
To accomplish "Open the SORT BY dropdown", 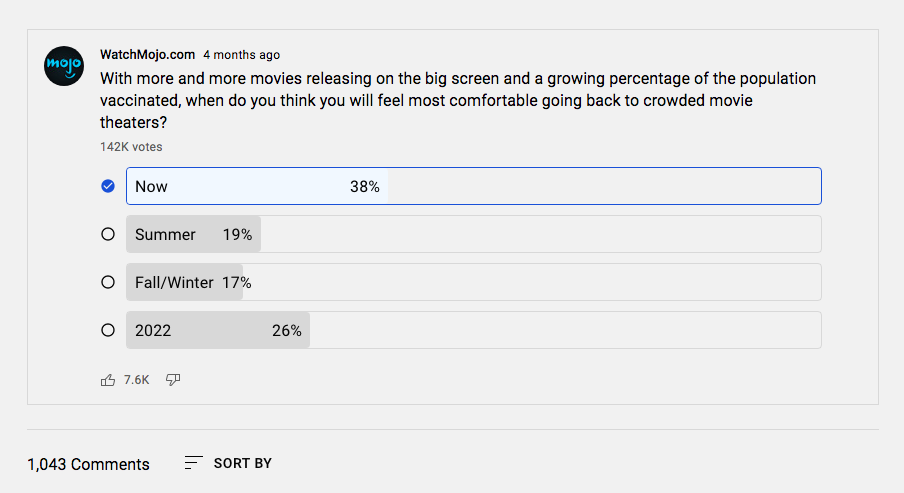I will (x=242, y=463).
